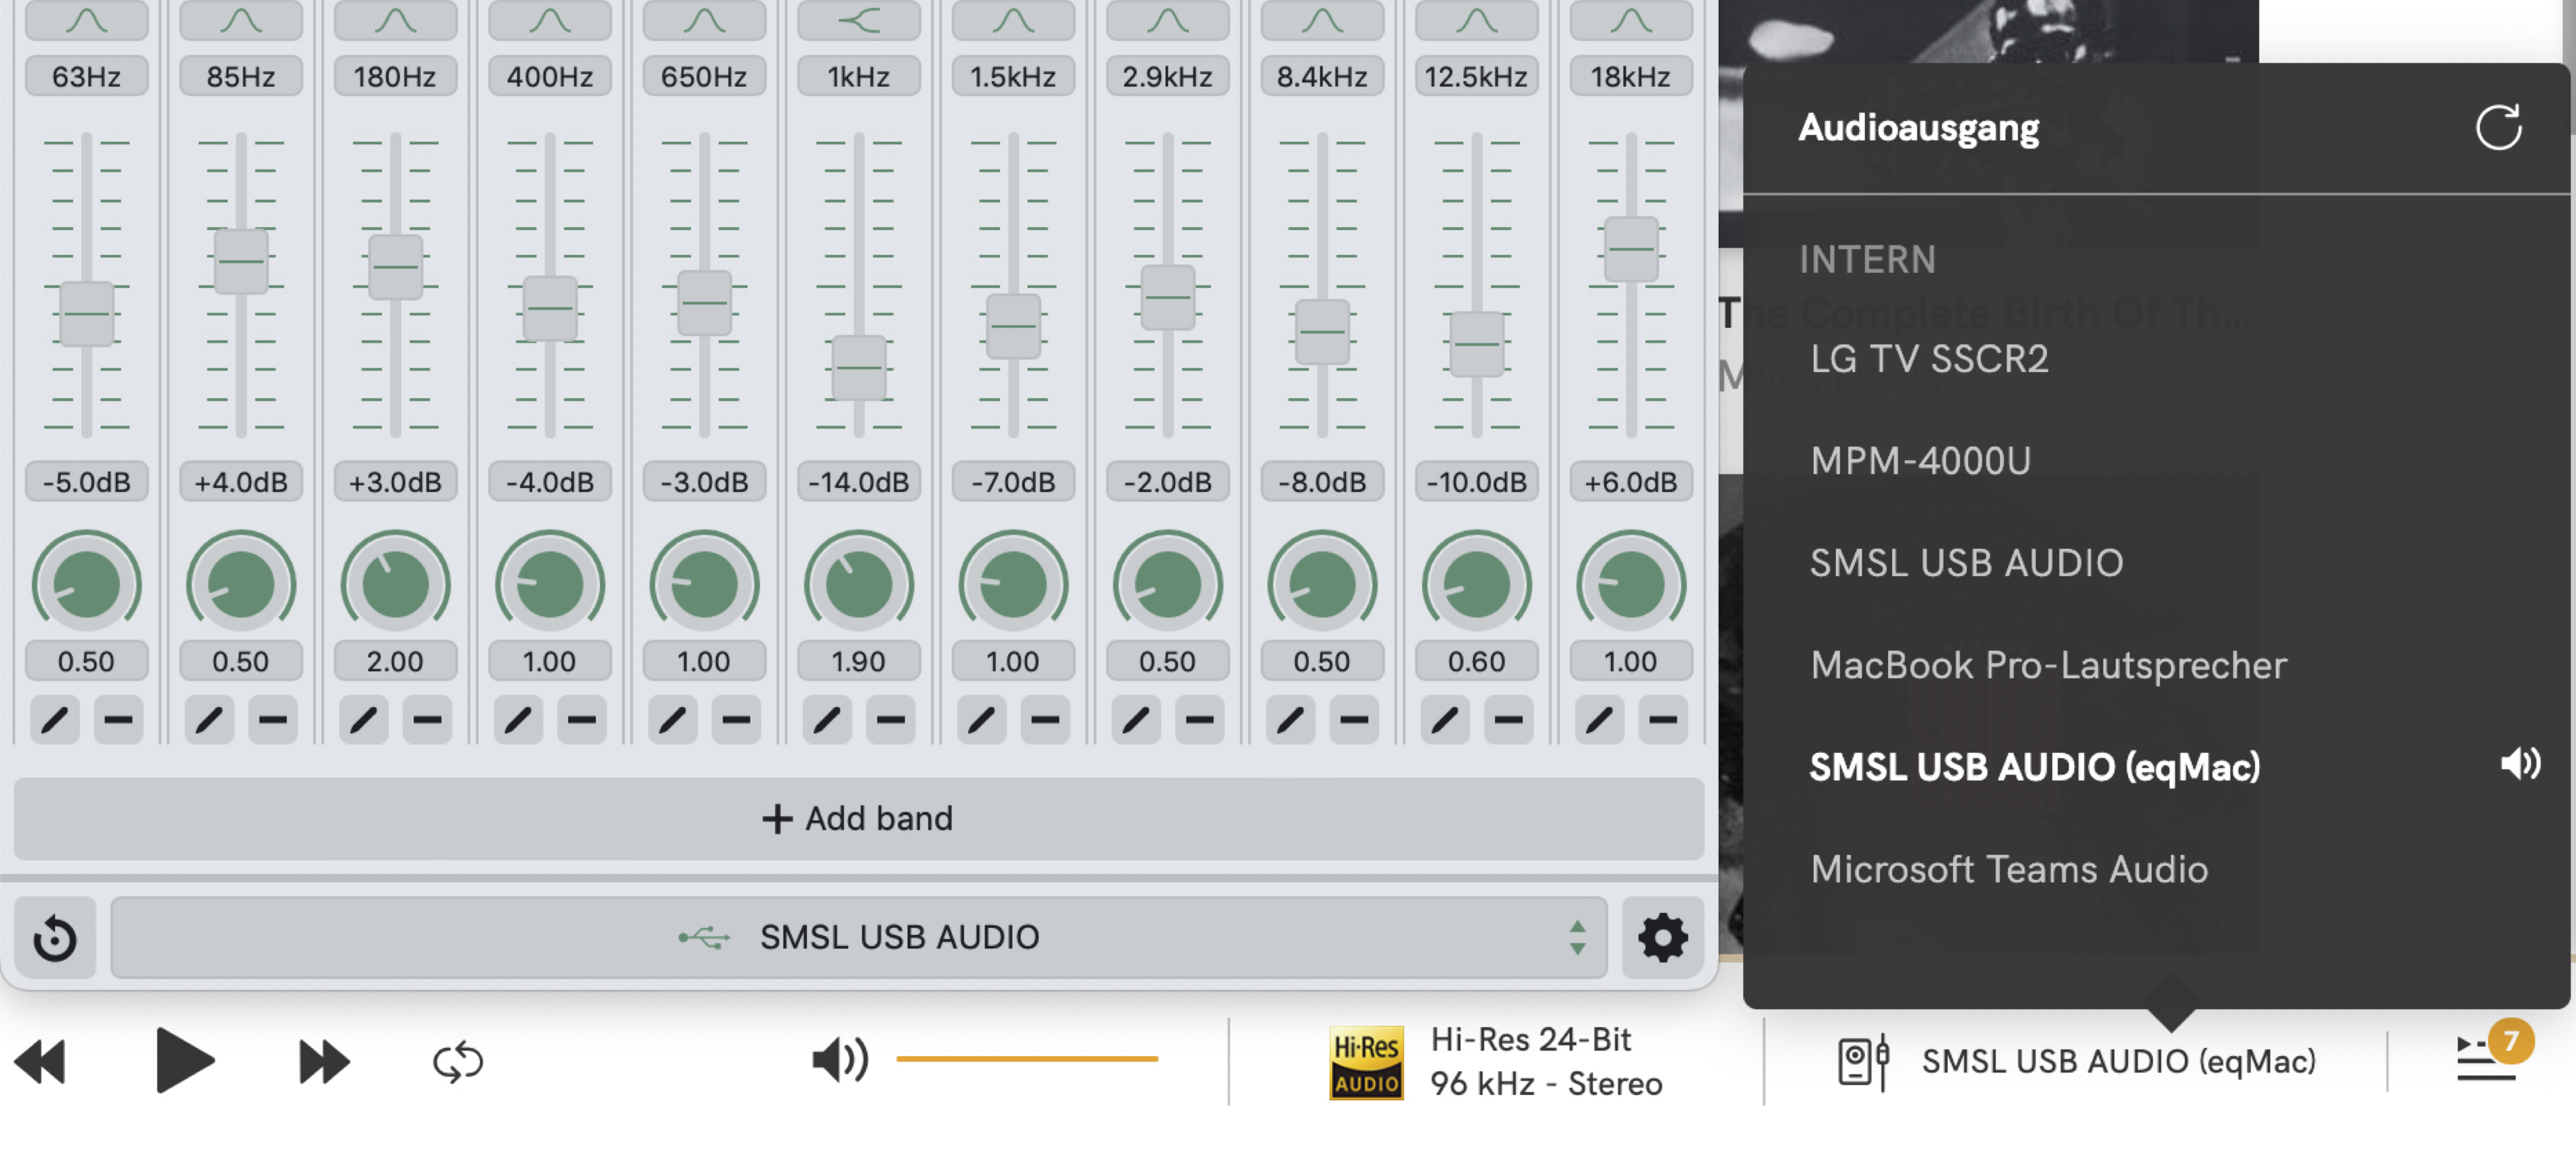Select LG TV SSCR2 from the output list
Screen dimensions: 2576x1150
click(1929, 358)
